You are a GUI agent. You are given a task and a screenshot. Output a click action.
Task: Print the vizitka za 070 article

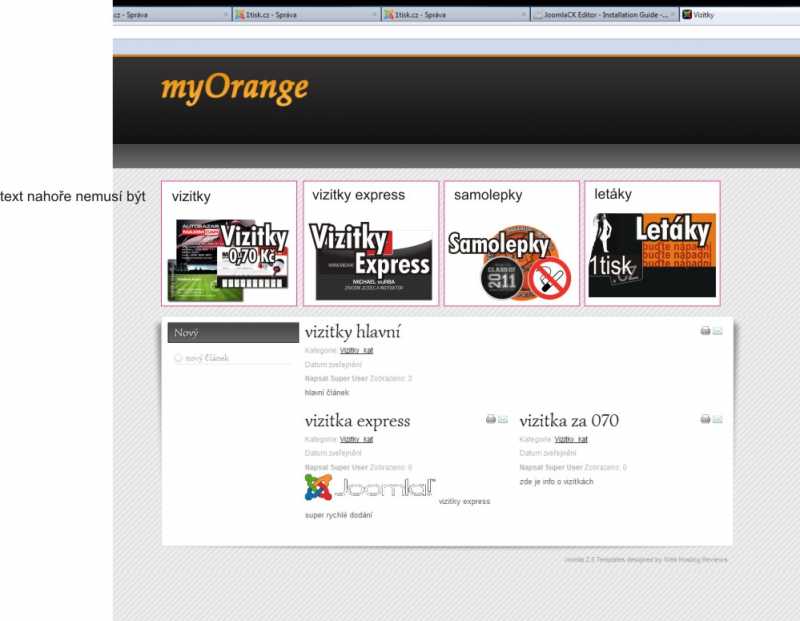click(x=705, y=419)
